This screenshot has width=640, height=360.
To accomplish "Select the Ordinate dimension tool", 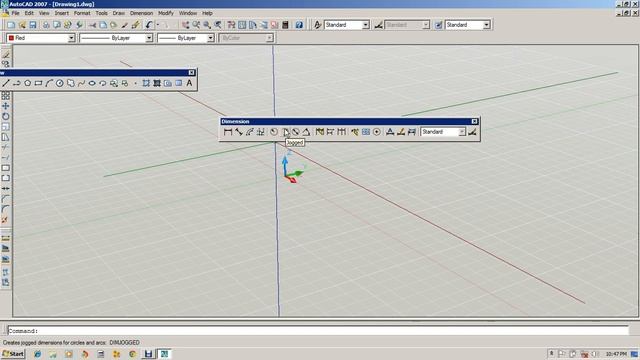I will pyautogui.click(x=260, y=132).
